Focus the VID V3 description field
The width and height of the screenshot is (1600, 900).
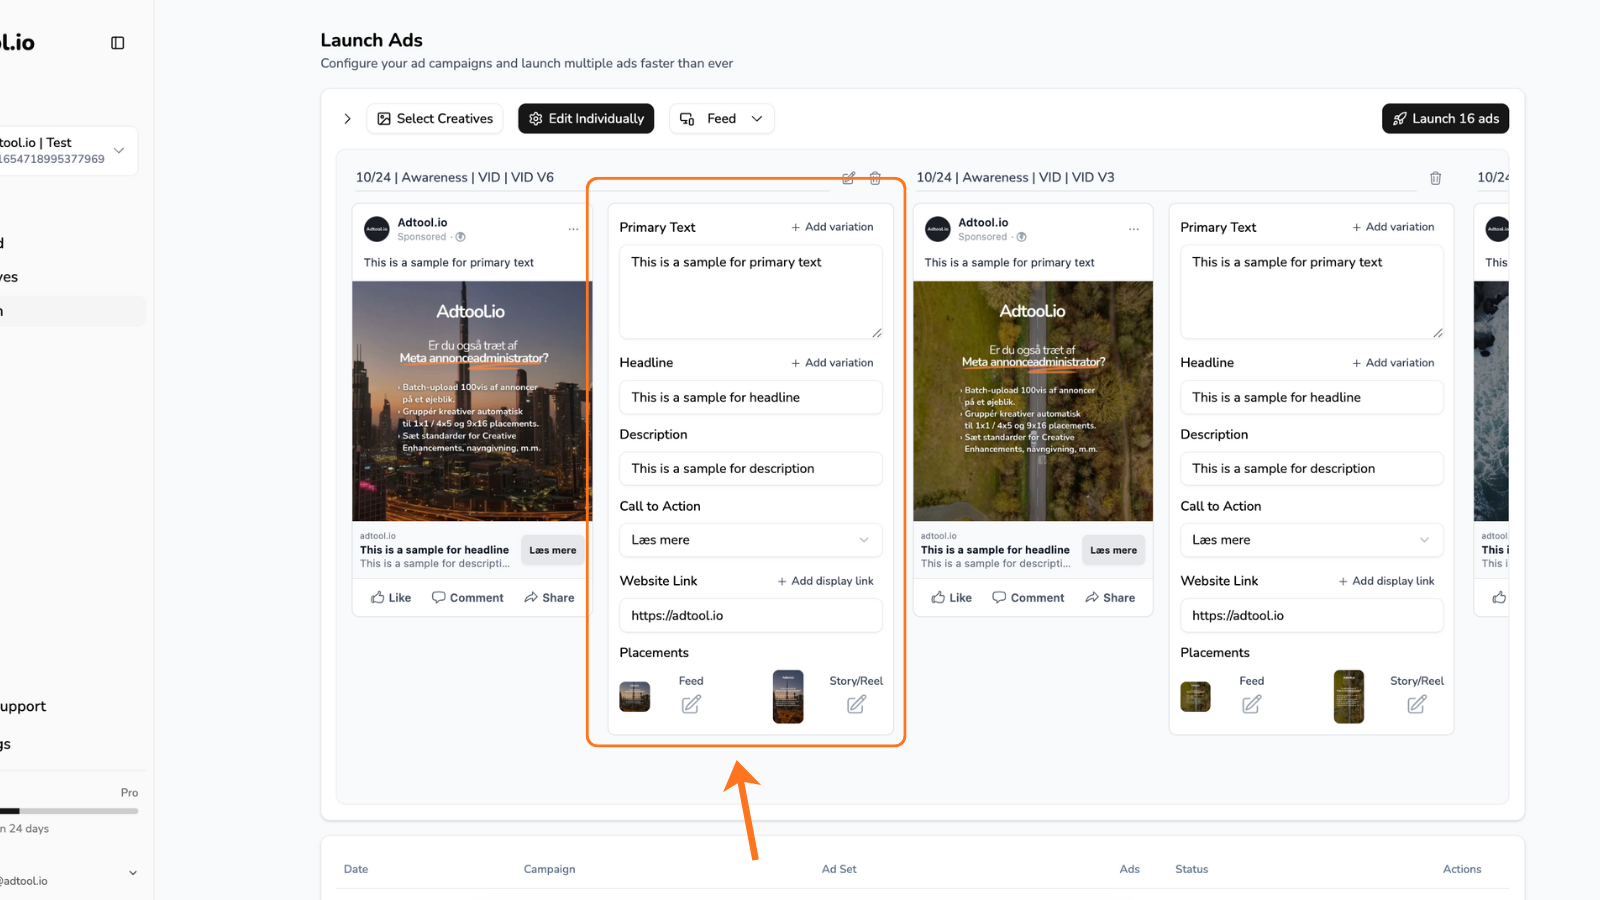point(1312,469)
